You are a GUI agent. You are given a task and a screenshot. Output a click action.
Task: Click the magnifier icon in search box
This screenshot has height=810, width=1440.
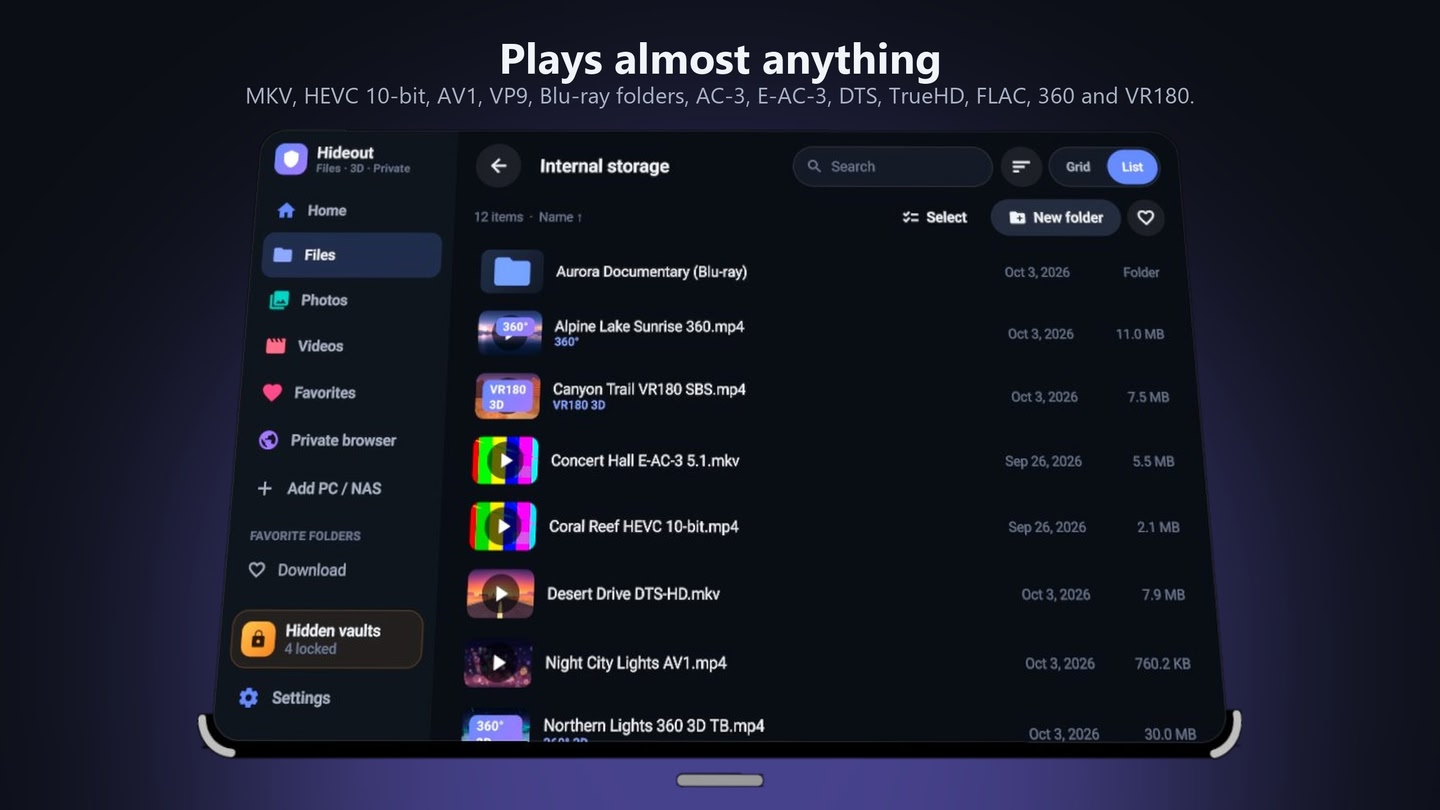814,167
